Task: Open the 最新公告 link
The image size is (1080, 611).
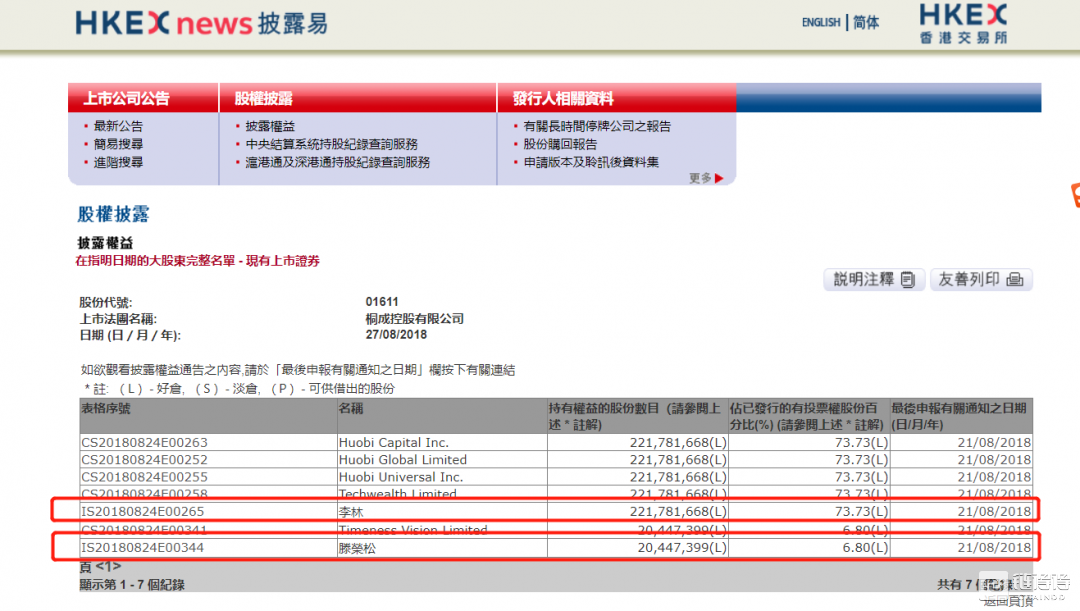Action: pyautogui.click(x=118, y=126)
